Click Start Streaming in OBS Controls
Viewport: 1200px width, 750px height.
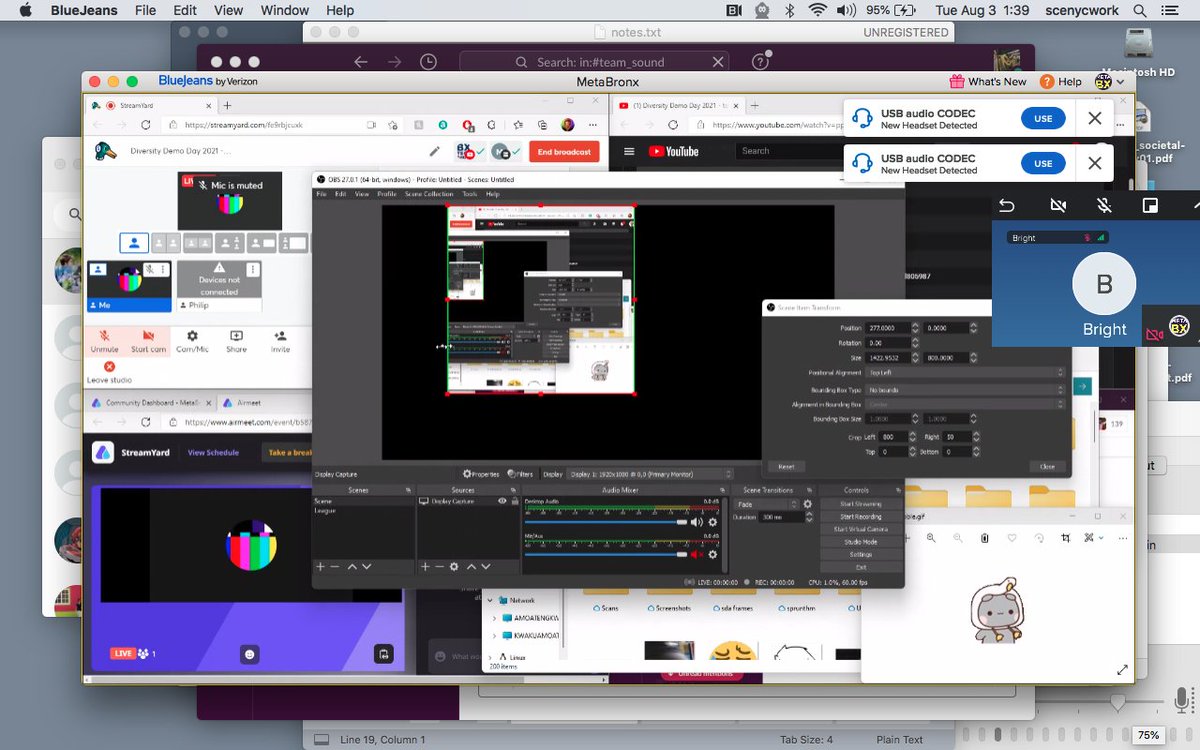point(861,504)
